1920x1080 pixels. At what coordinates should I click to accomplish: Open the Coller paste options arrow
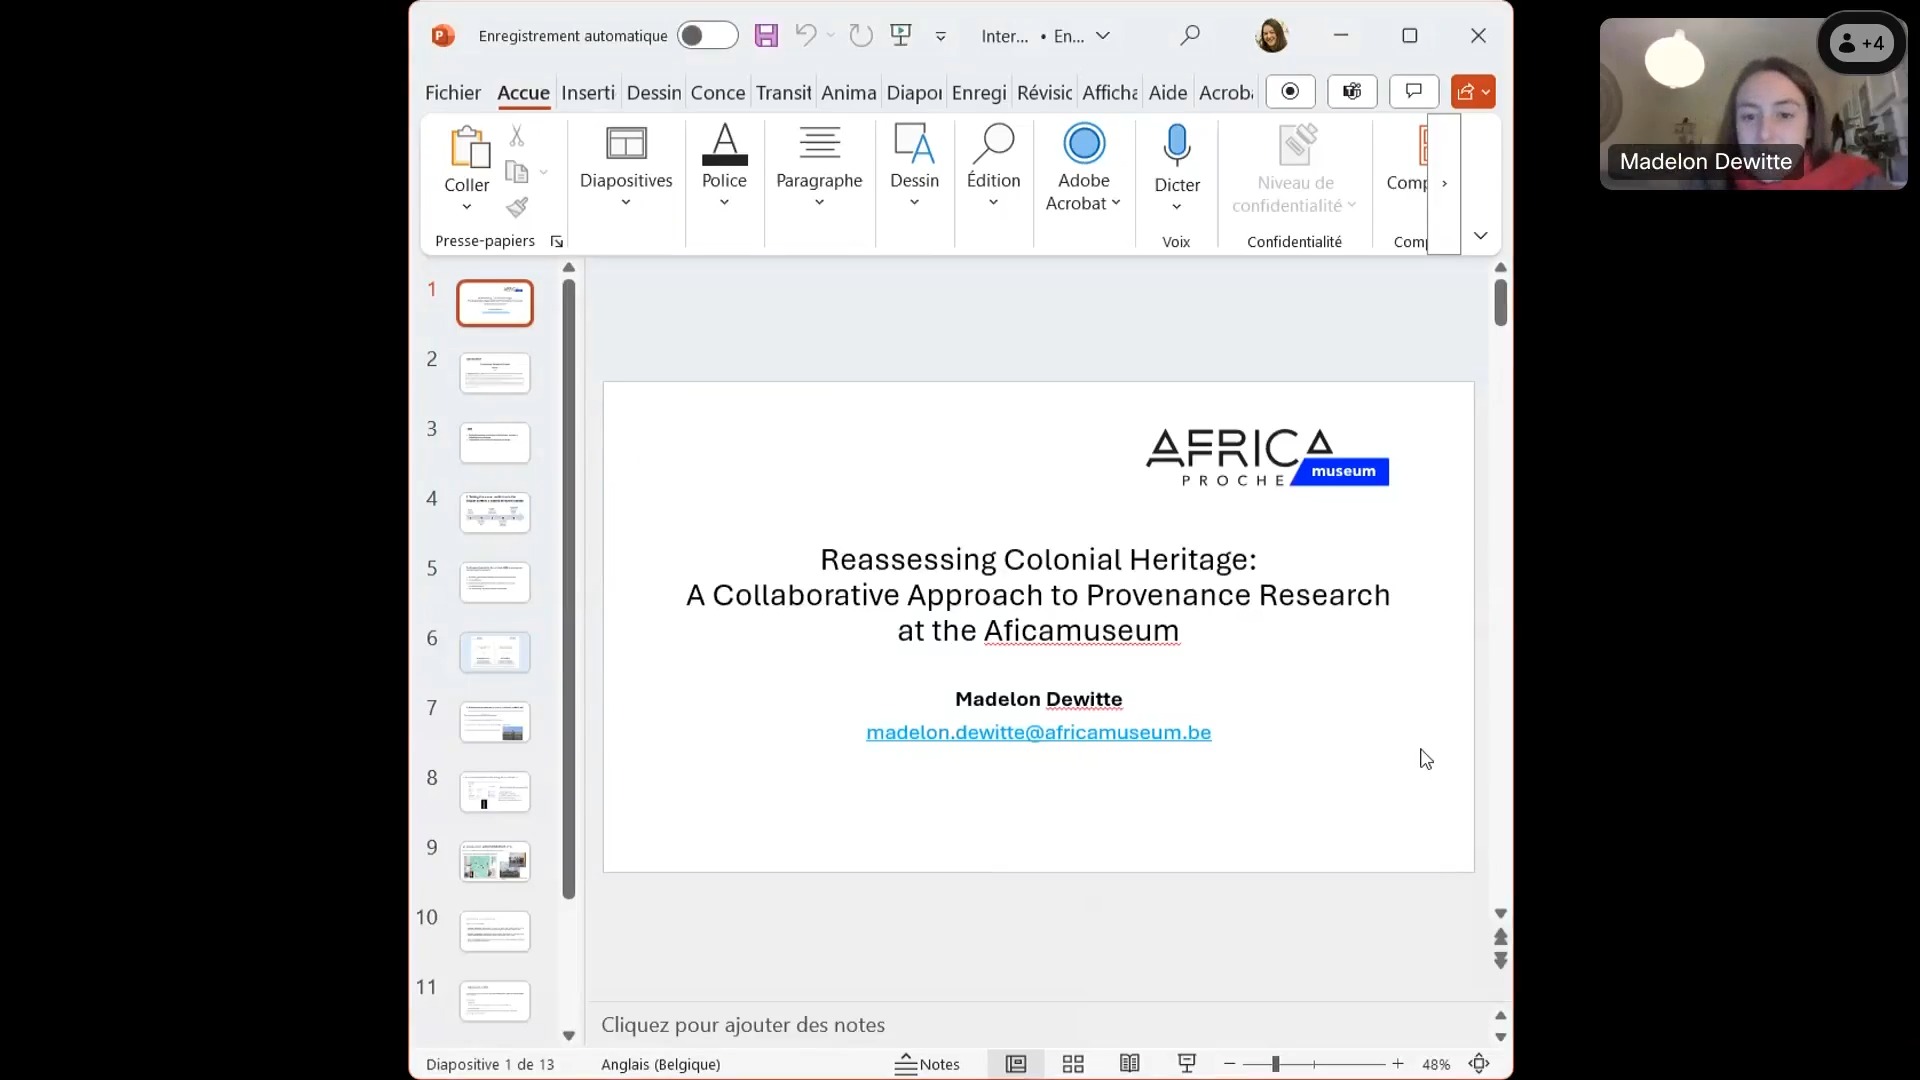tap(467, 207)
